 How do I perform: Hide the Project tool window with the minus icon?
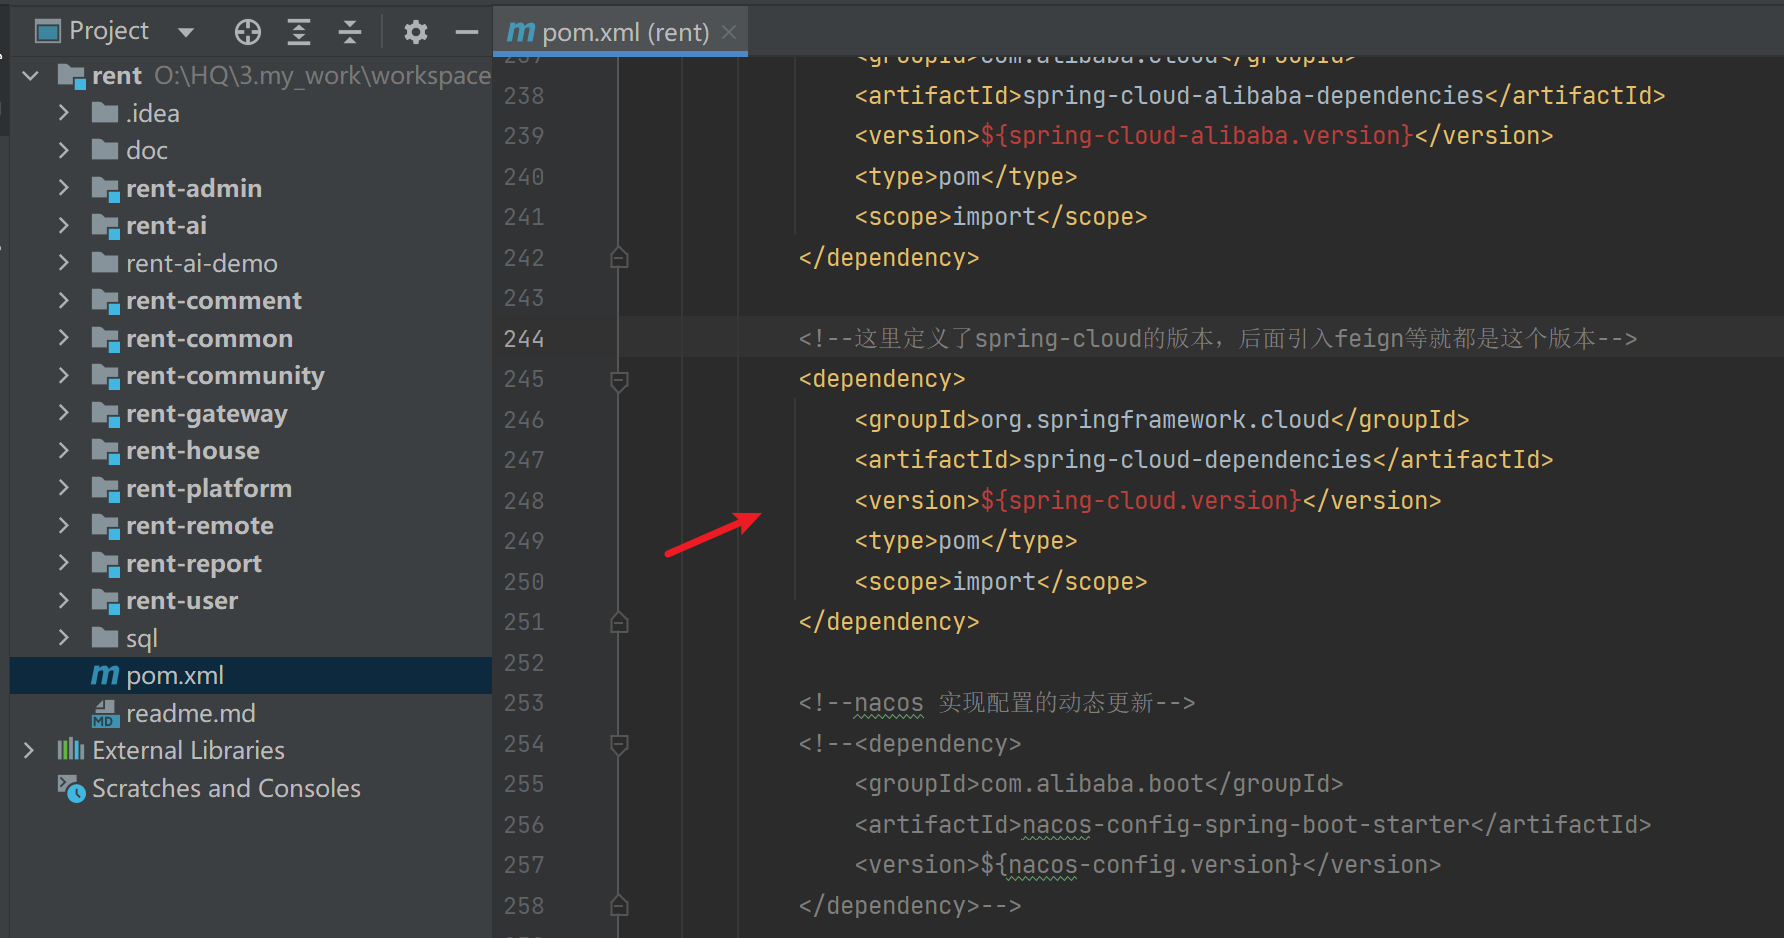click(x=466, y=31)
